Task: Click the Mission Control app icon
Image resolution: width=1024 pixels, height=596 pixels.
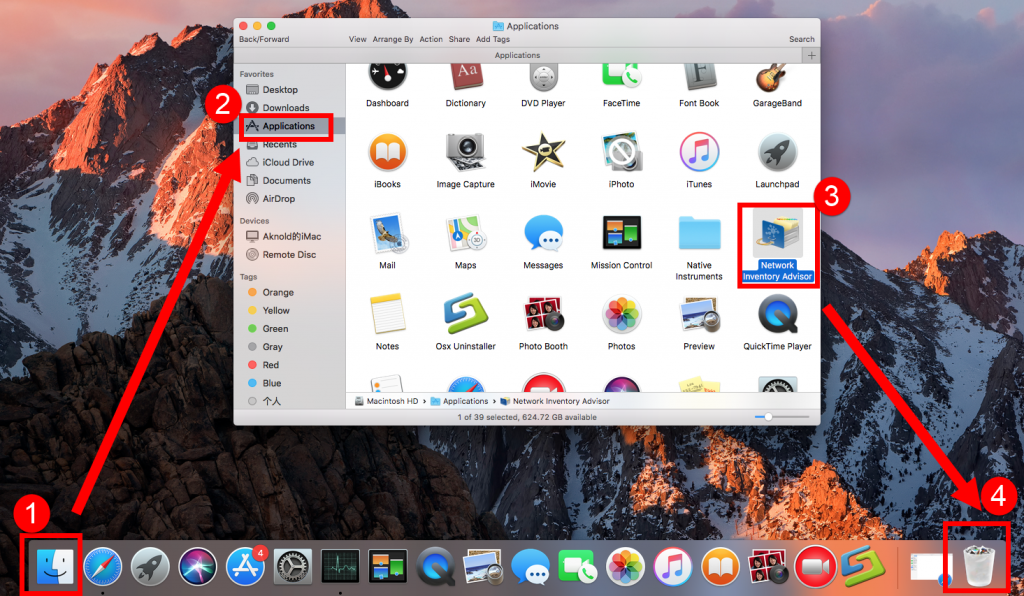Action: [621, 233]
